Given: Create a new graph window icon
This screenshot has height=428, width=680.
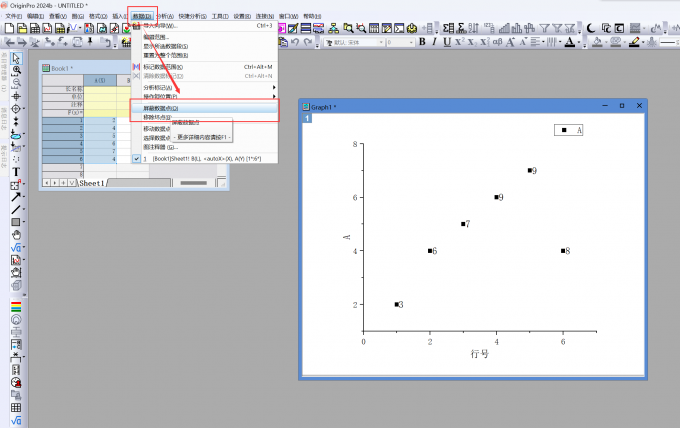Looking at the screenshot, I should [47, 29].
